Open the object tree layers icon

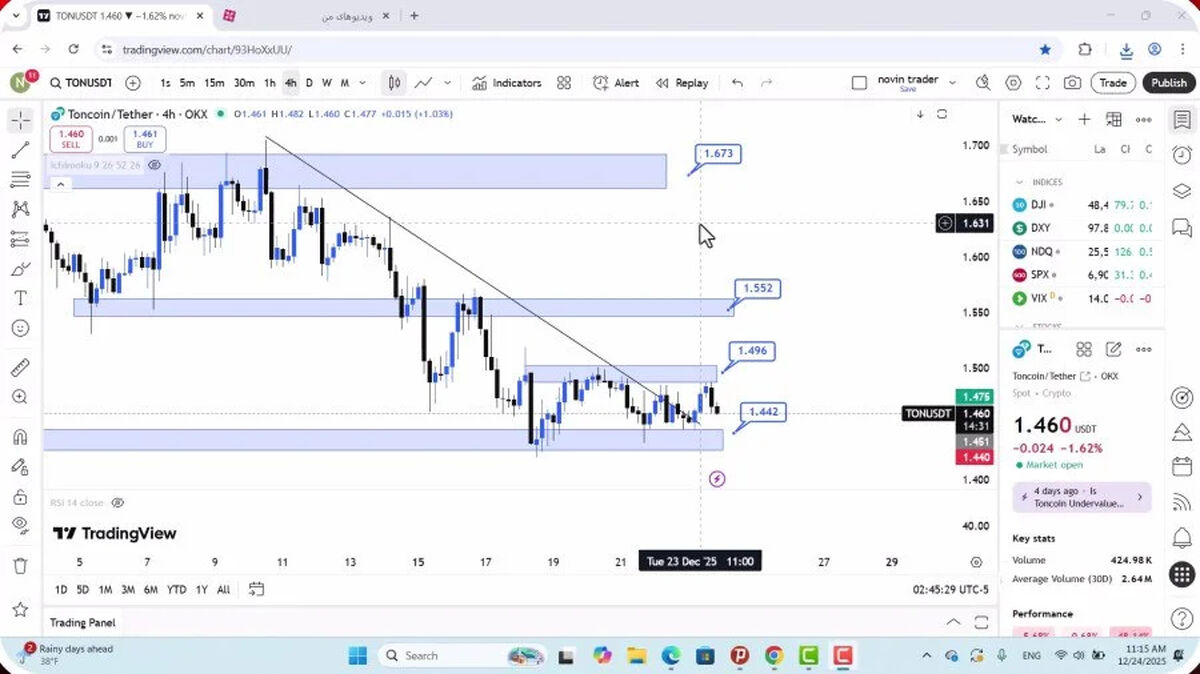[x=1182, y=191]
